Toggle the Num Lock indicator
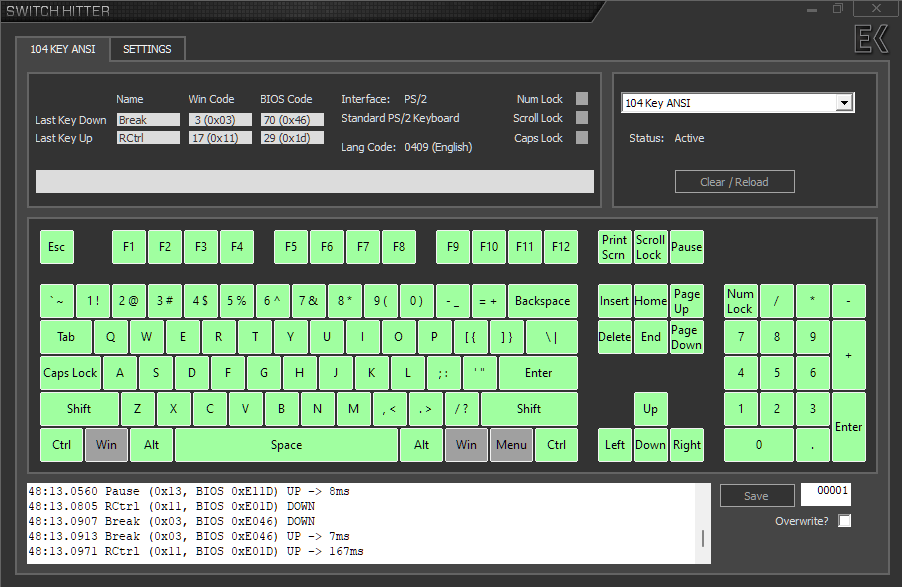902x587 pixels. pyautogui.click(x=581, y=99)
